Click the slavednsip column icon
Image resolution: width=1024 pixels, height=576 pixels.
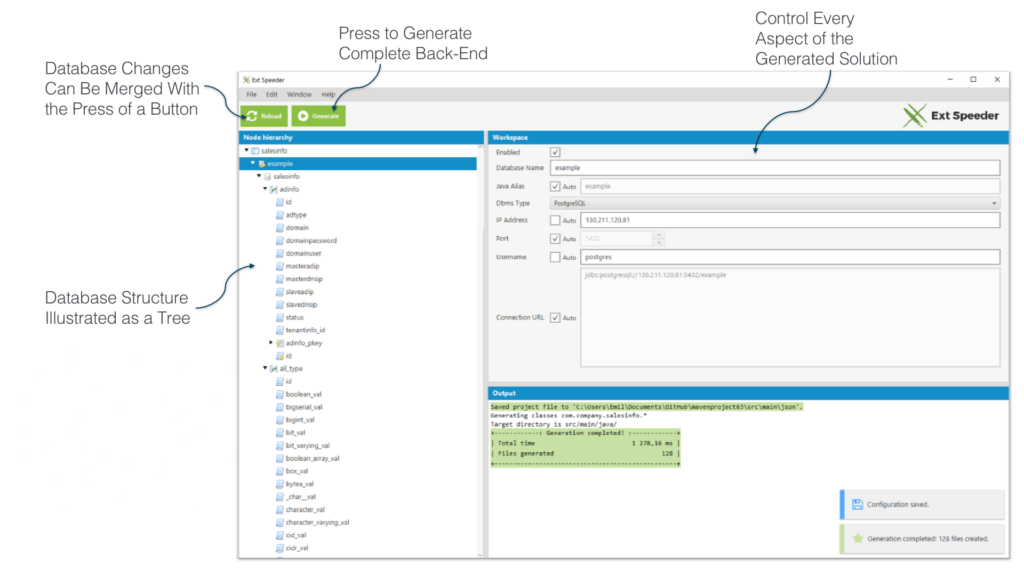280,304
